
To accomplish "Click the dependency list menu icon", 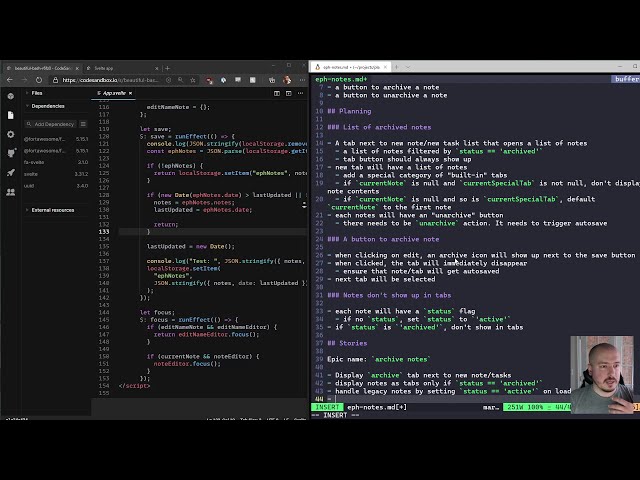I will pos(83,124).
